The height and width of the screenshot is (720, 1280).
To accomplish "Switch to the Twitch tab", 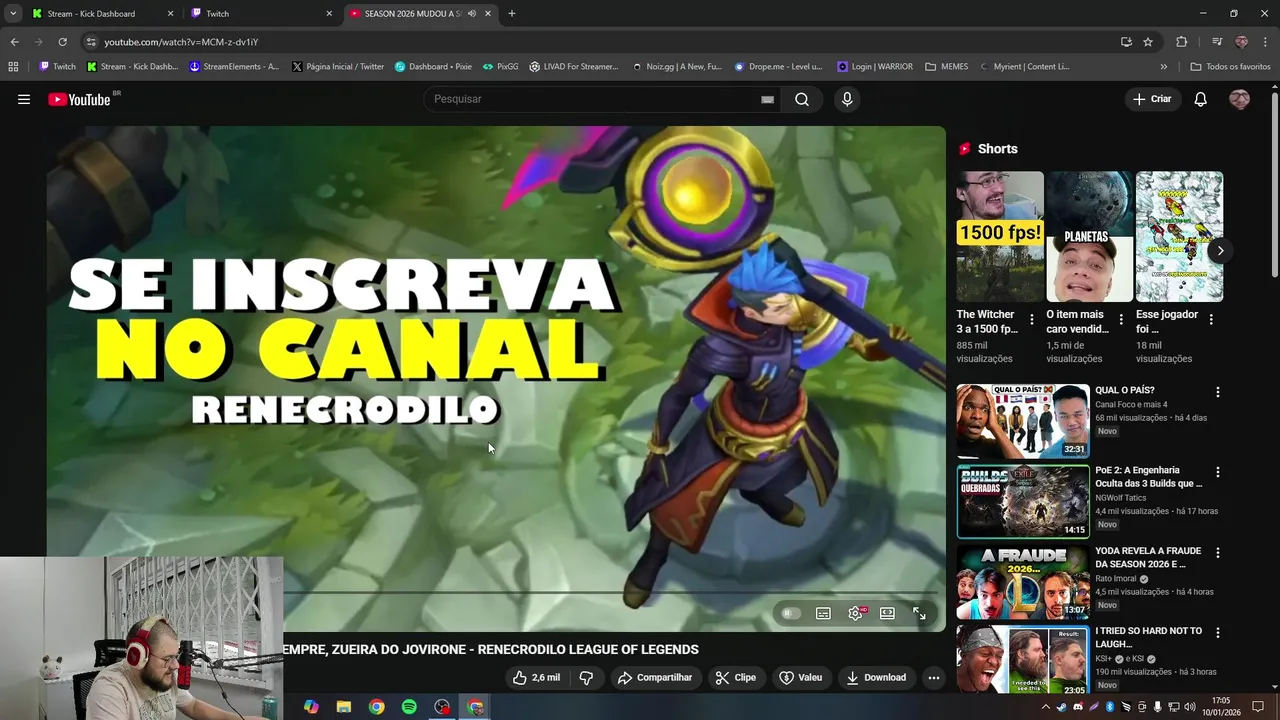I will point(262,14).
